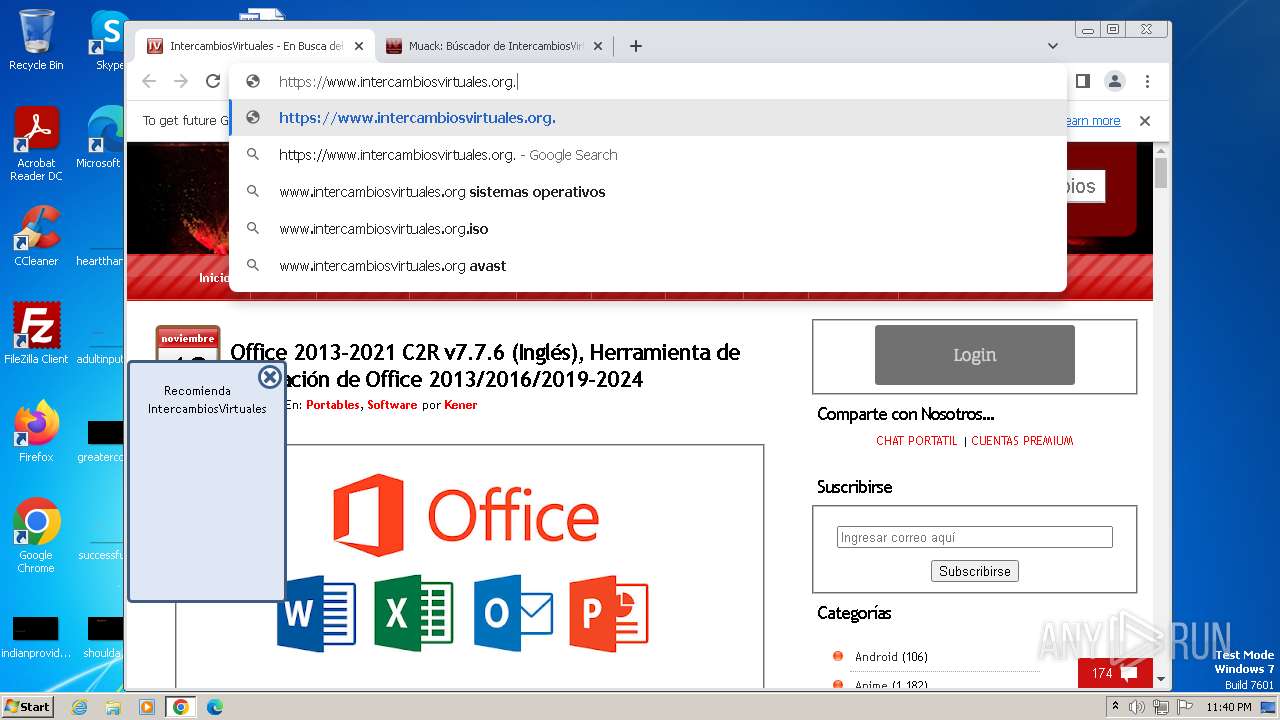The width and height of the screenshot is (1280, 720).
Task: Pick the 'sistemas operativos' suggestion
Action: click(648, 192)
